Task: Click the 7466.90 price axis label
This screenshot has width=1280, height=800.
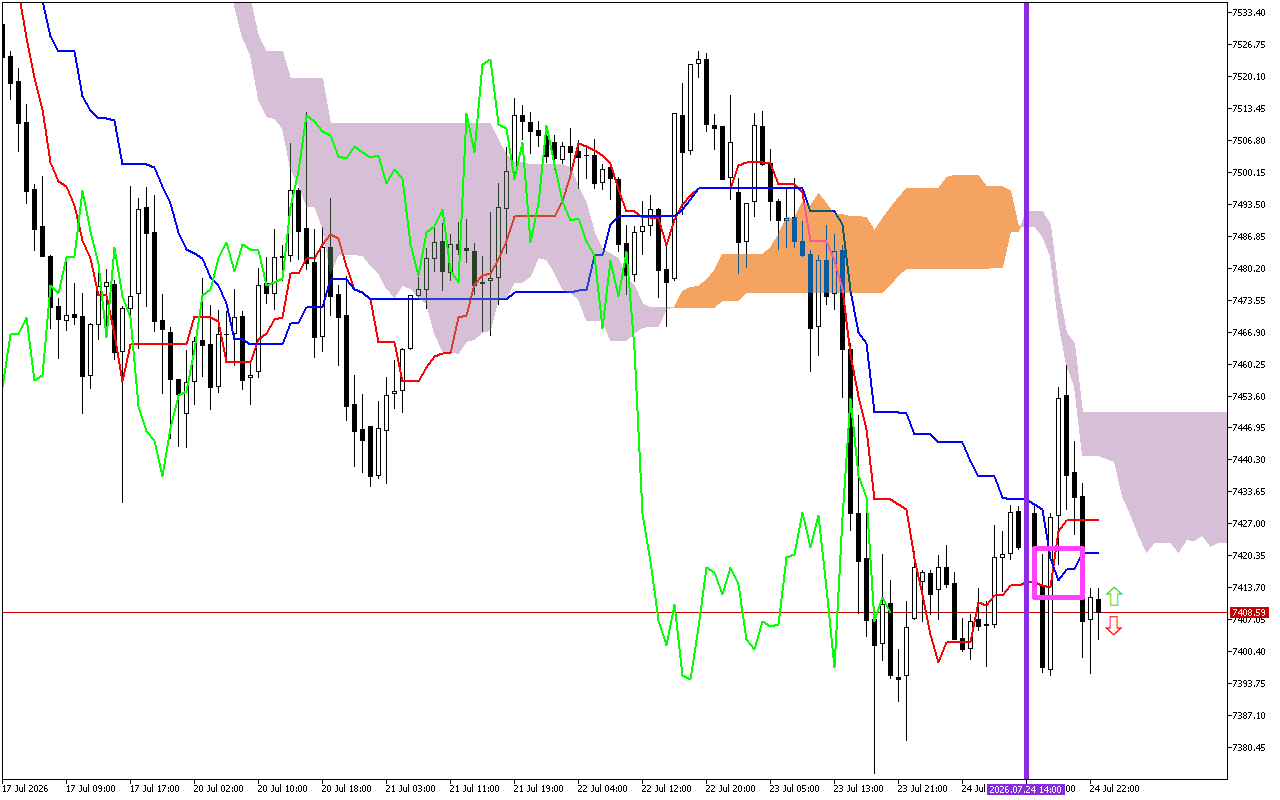Action: [x=1250, y=333]
